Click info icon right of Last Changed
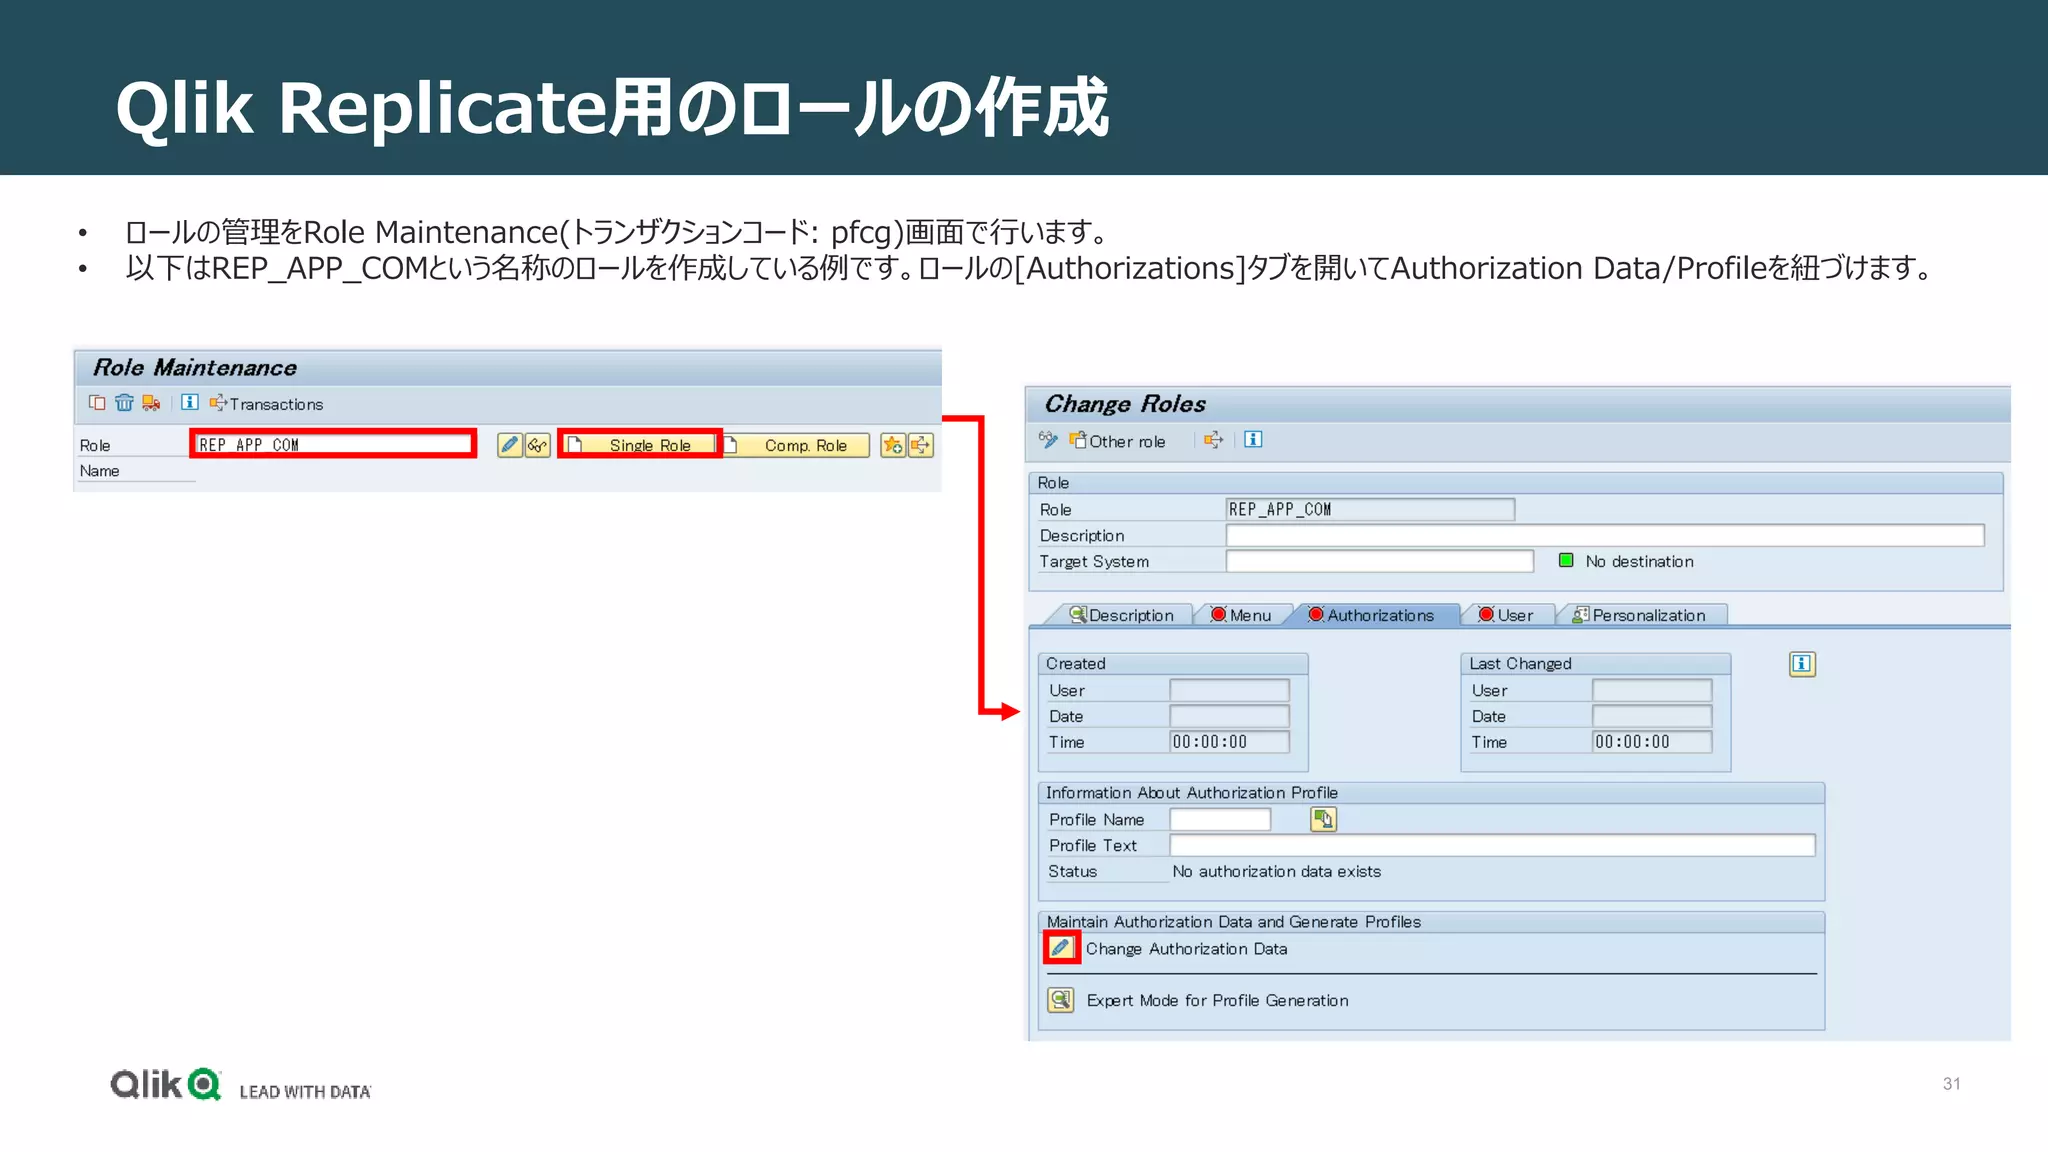 1802,664
